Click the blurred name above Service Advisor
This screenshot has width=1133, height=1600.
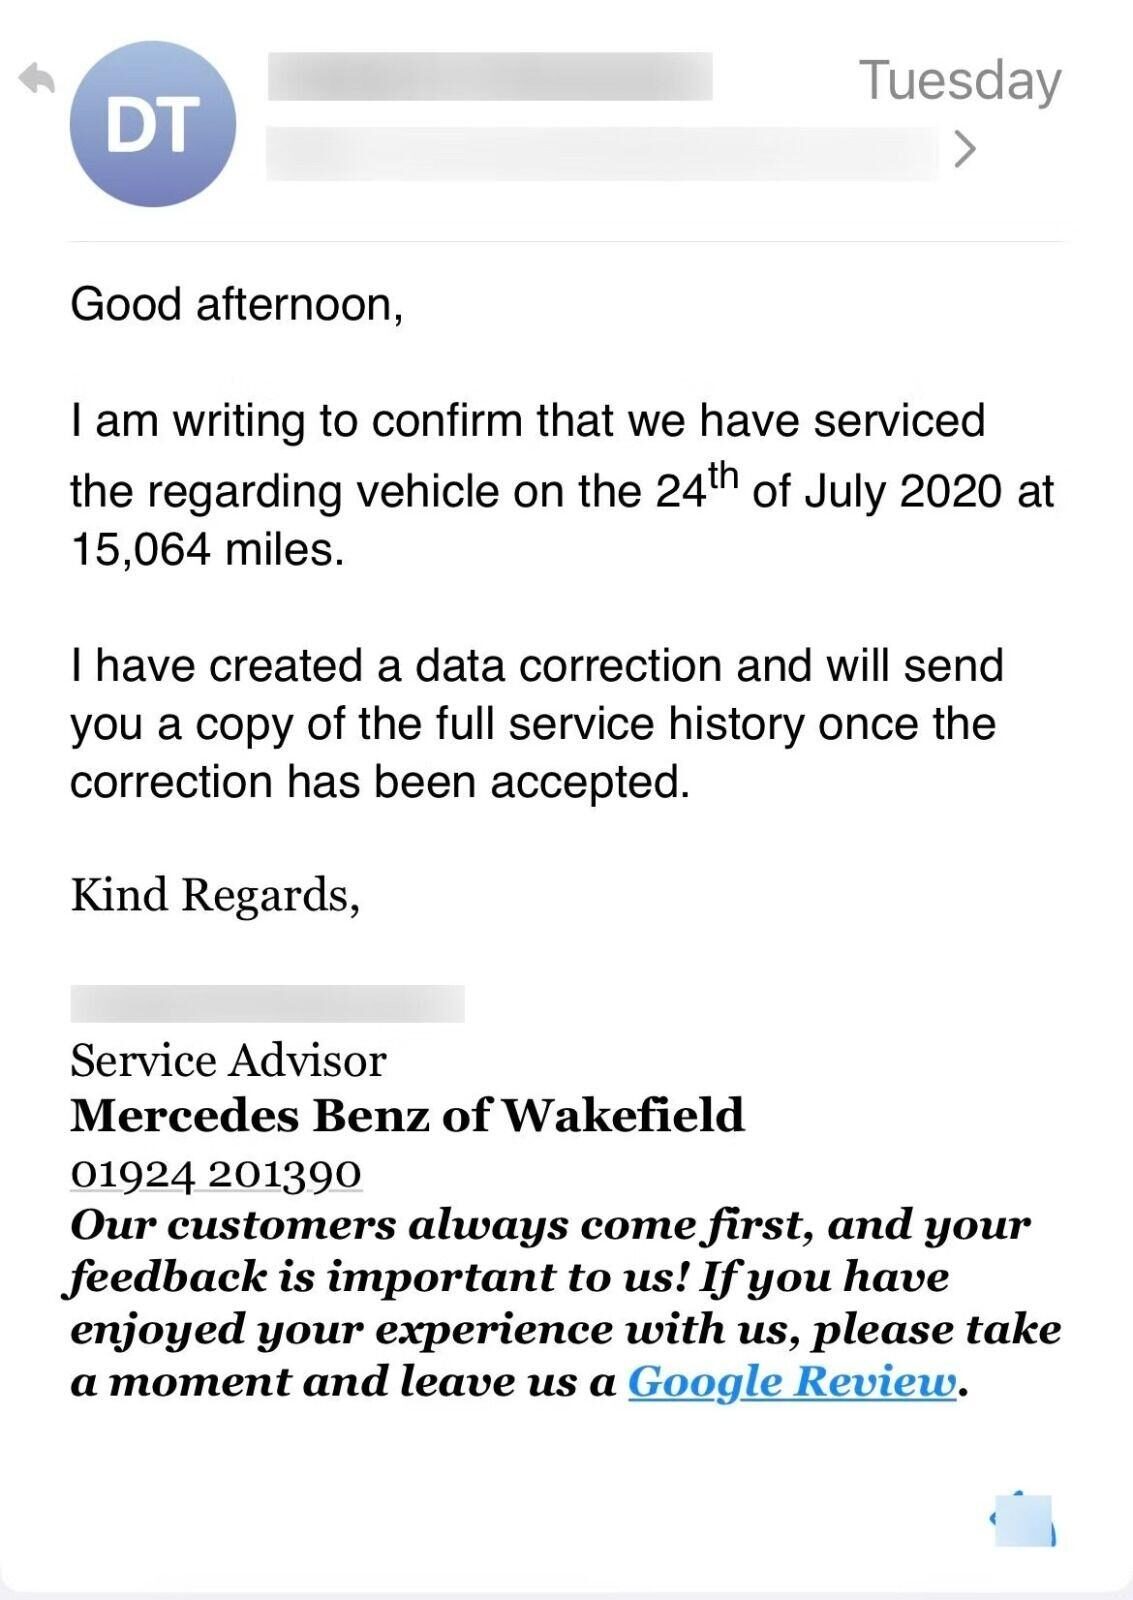click(x=267, y=1003)
